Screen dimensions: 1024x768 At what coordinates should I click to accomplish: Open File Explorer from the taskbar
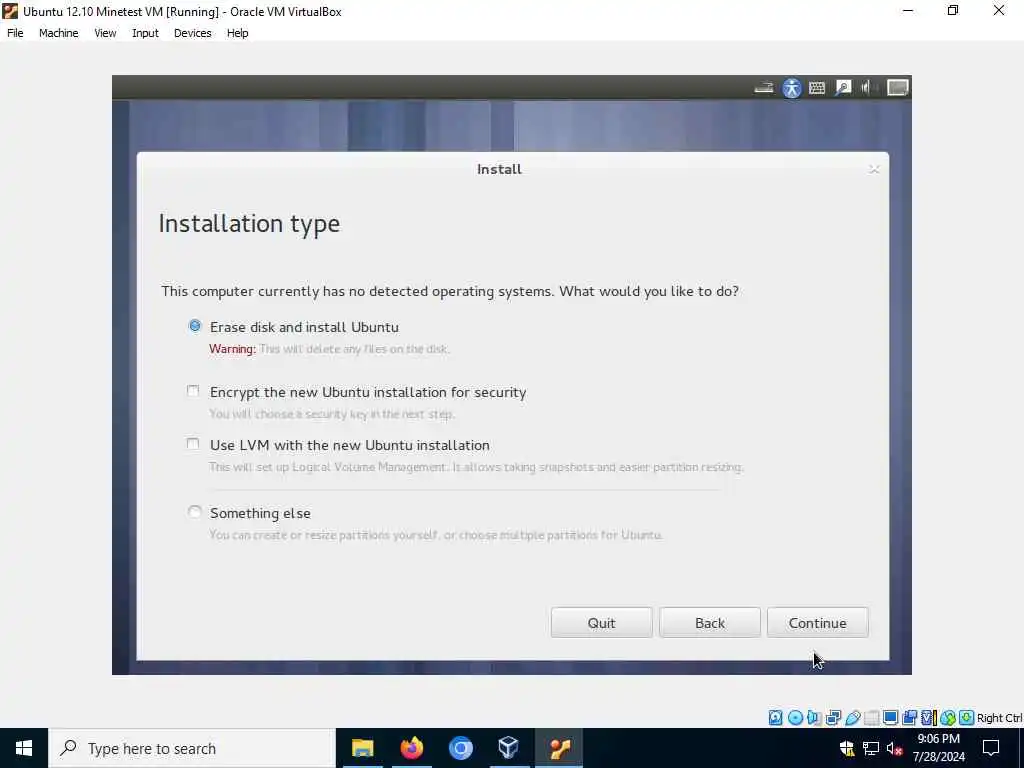point(362,748)
